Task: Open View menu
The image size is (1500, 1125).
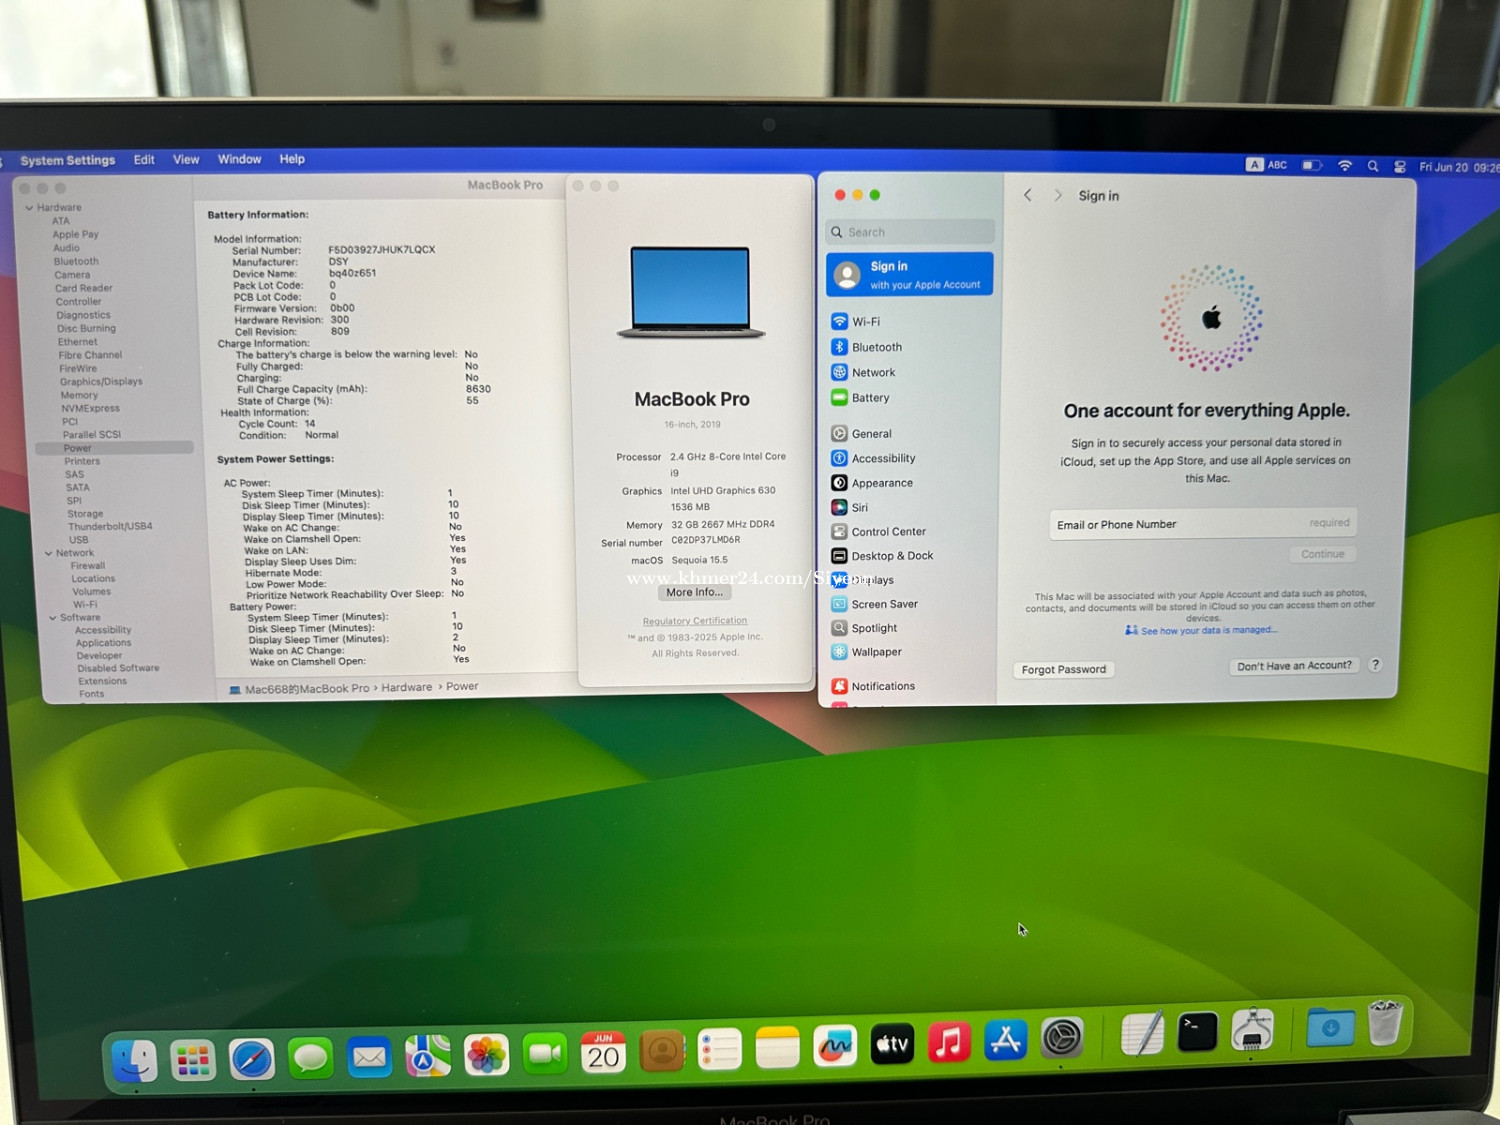Action: [x=186, y=160]
